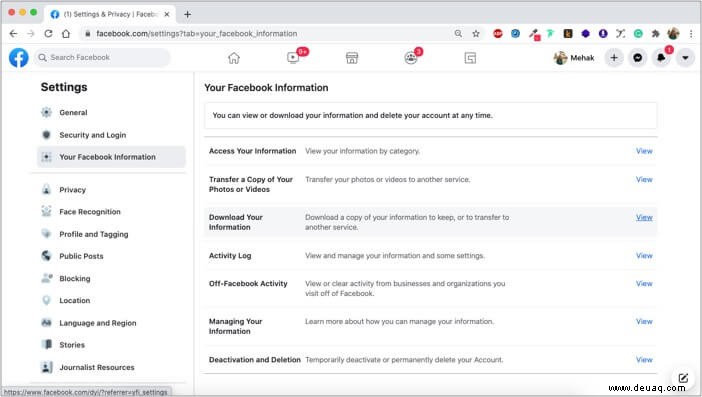Go back in browser

(13, 34)
